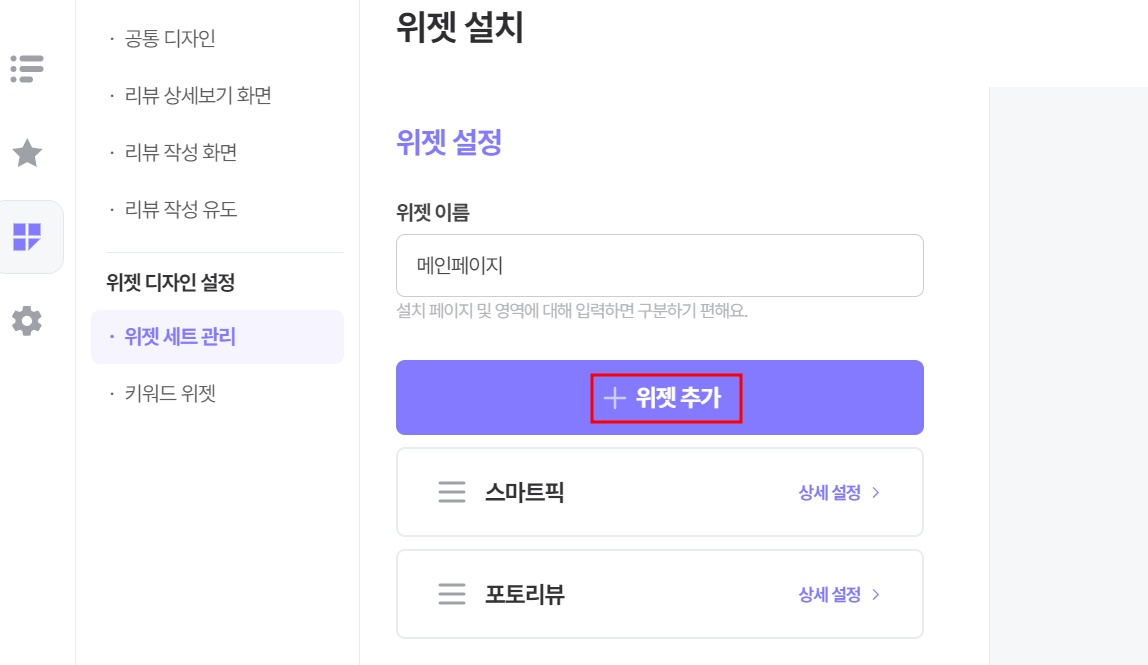Select the 위젯 세트 관리 menu item
Image resolution: width=1148 pixels, height=665 pixels.
click(217, 337)
